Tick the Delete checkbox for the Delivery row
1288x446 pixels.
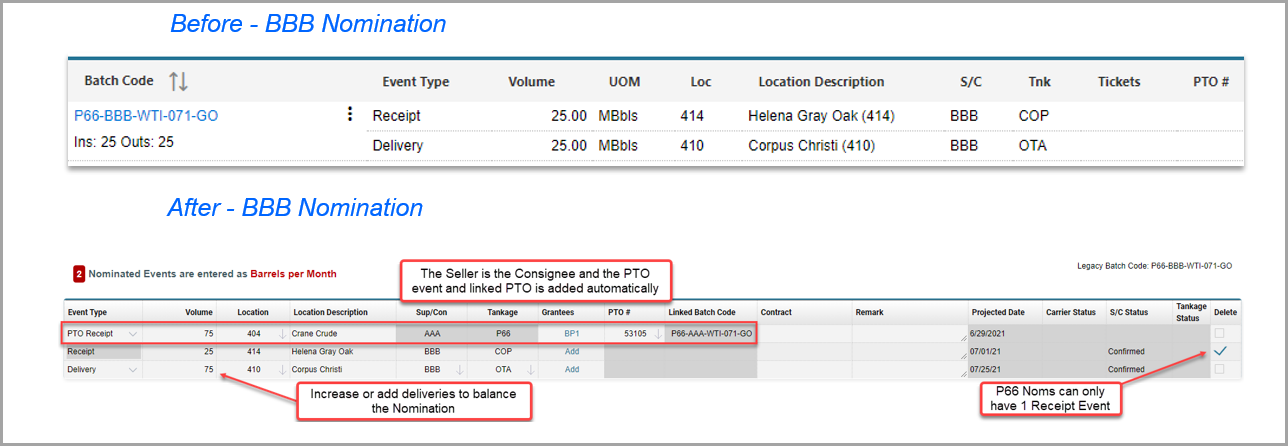(1218, 369)
